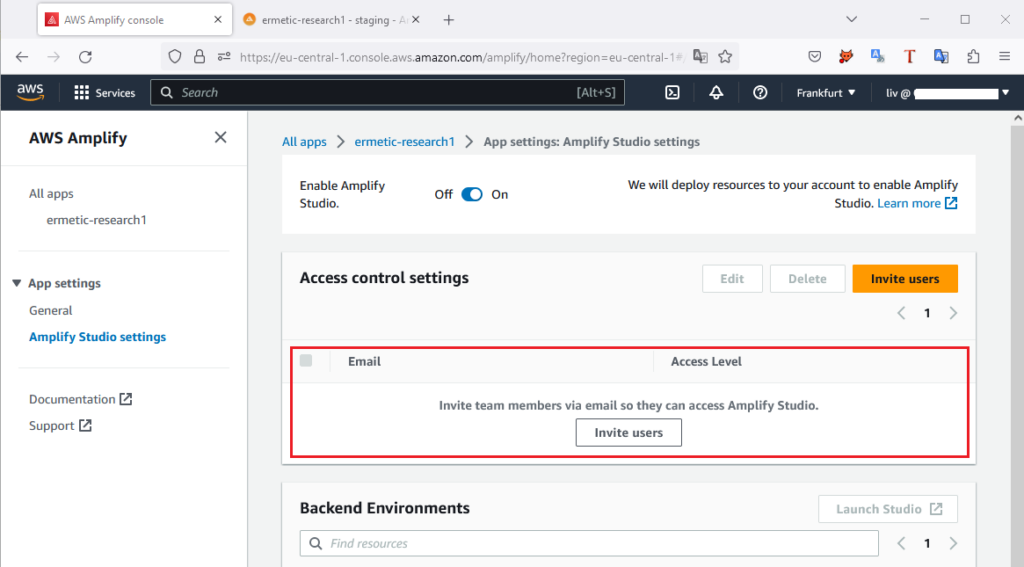Open the Pocket save icon

(814, 57)
